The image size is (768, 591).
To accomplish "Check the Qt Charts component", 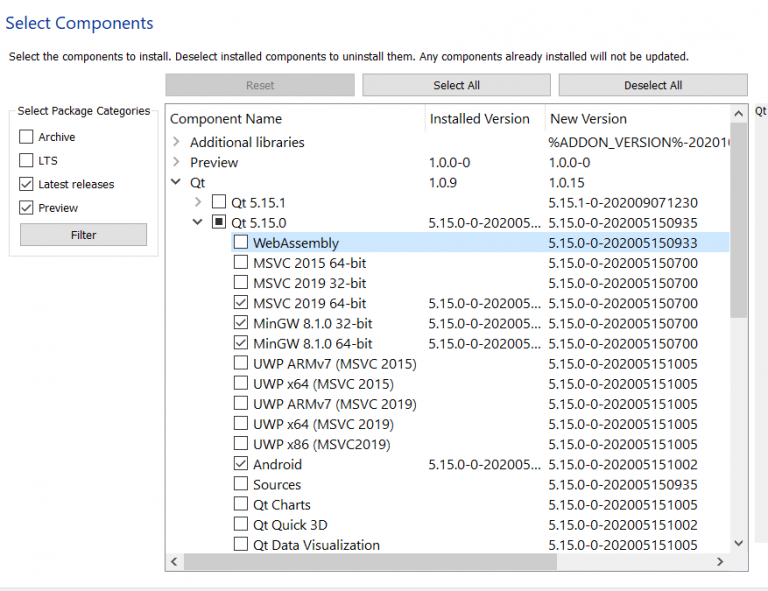I will pos(241,505).
